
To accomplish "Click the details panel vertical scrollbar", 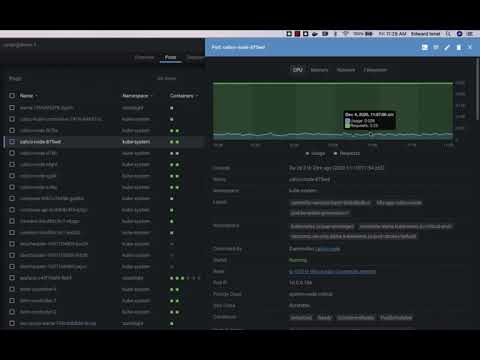I will click(x=477, y=89).
